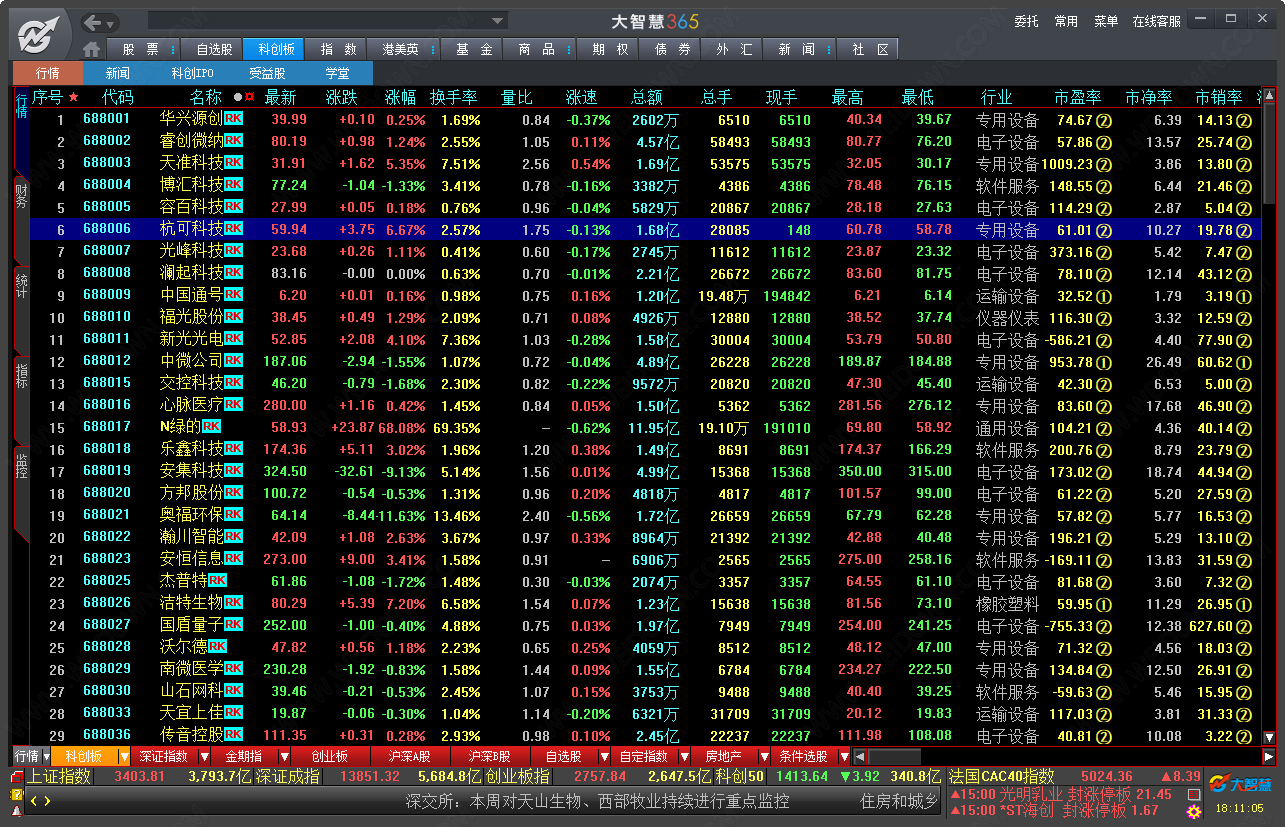Select the 沪深B股 bottom tab
This screenshot has width=1285, height=827.
pyautogui.click(x=490, y=757)
